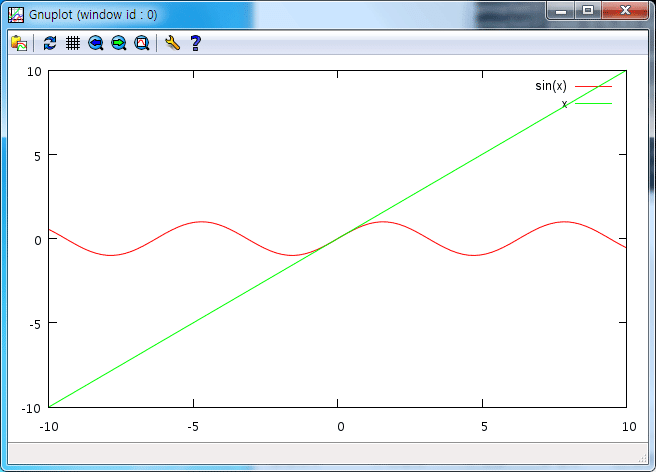
Task: Click the x-axis label -5
Action: click(193, 427)
